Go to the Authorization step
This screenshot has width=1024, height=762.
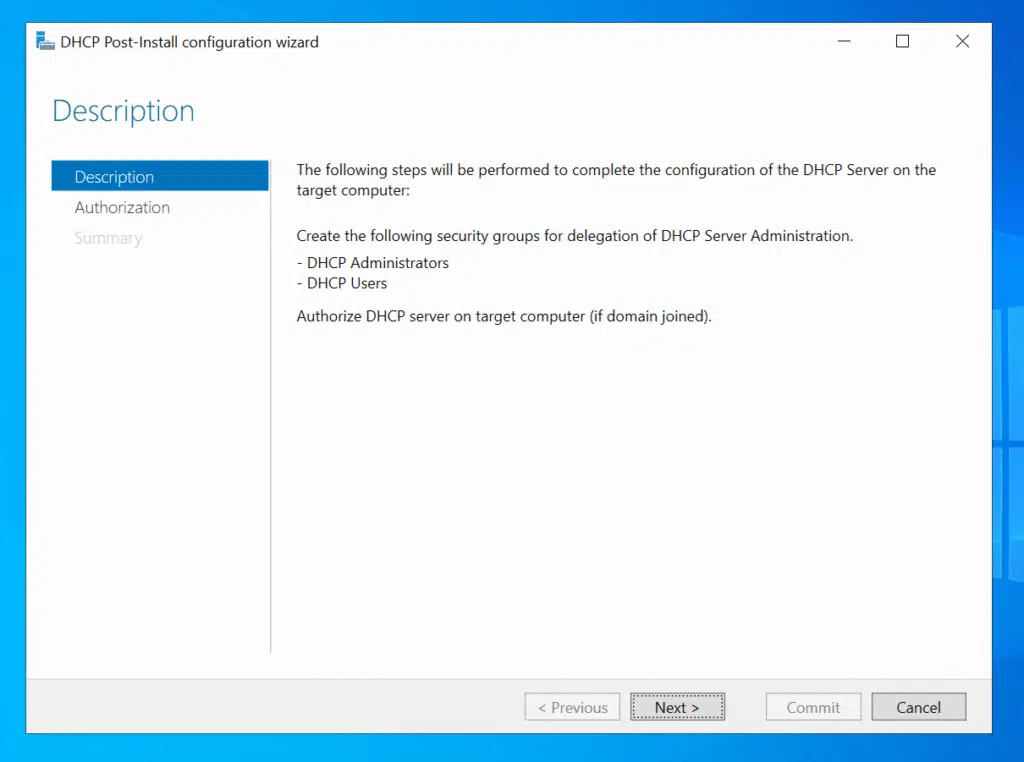pos(122,208)
